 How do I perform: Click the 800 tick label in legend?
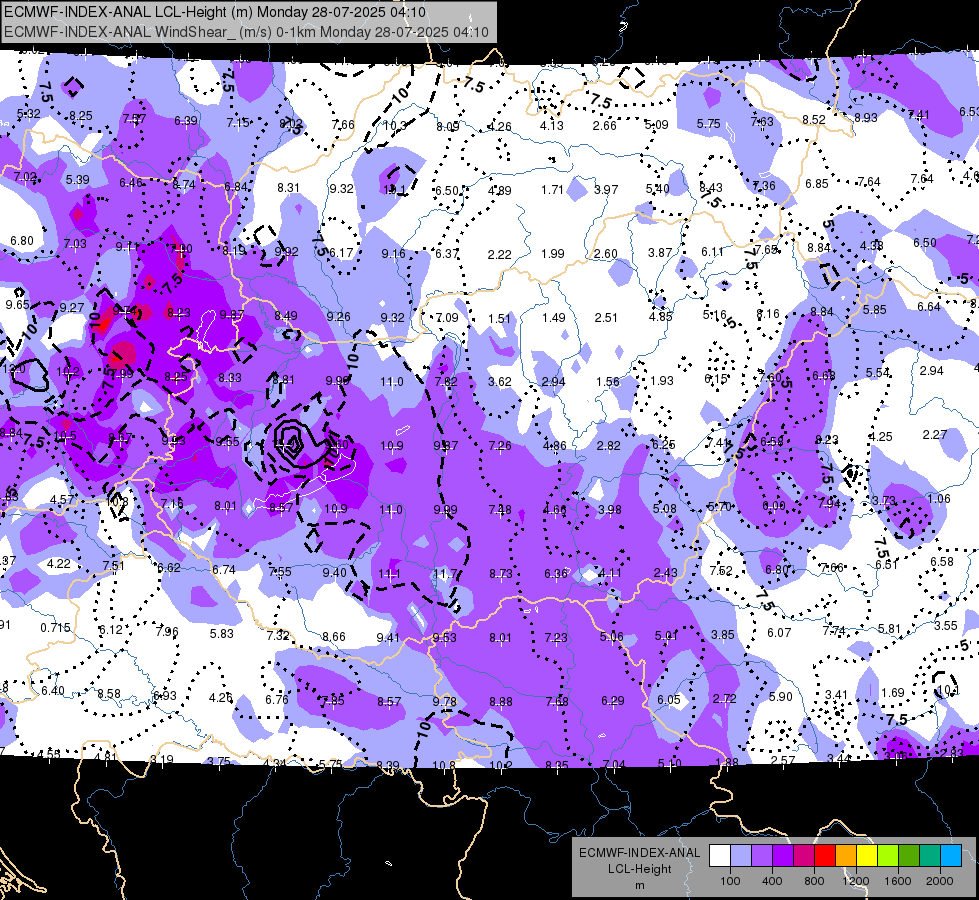(814, 881)
